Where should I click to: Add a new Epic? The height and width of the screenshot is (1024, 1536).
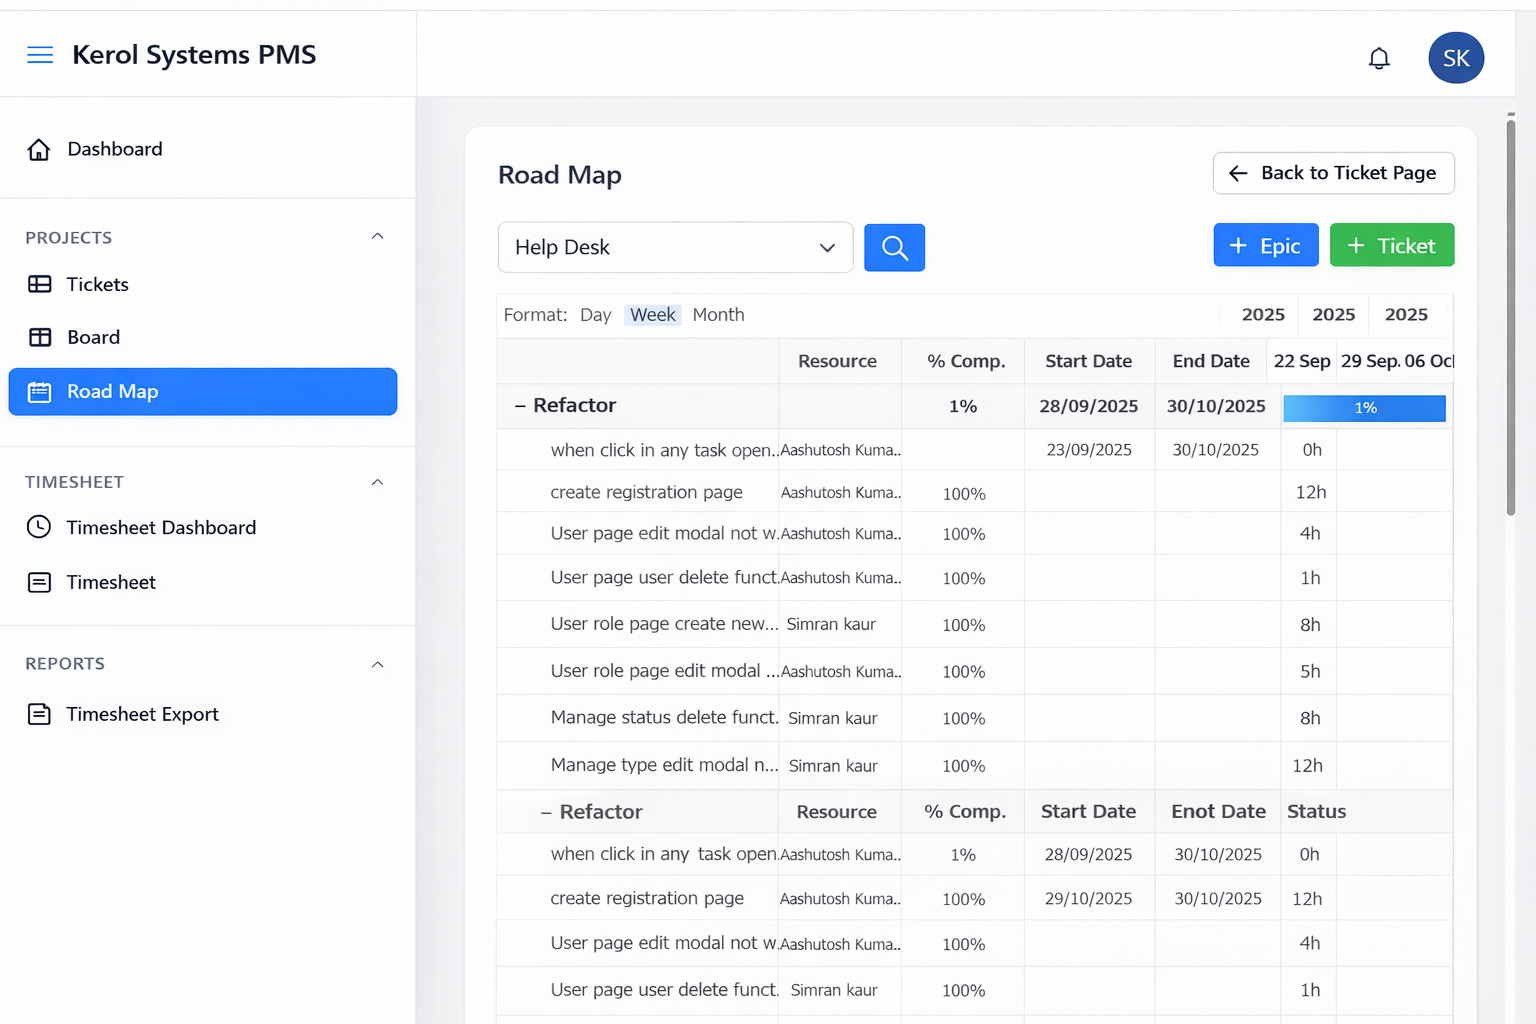pos(1265,246)
